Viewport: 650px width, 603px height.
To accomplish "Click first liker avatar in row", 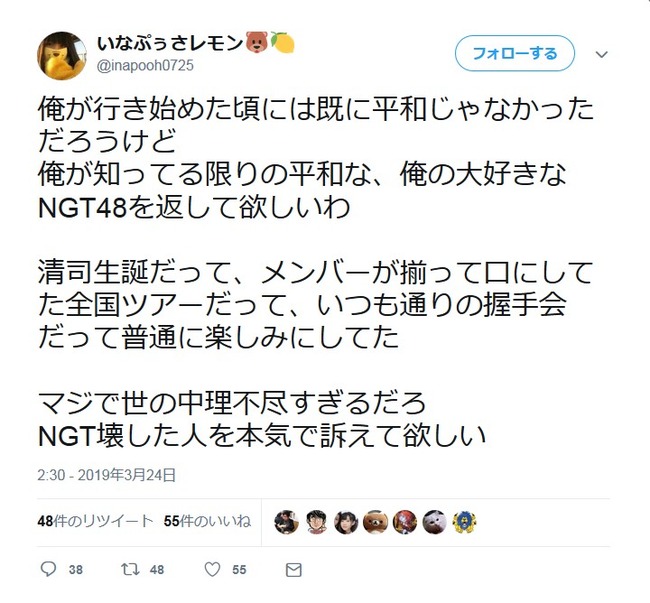I will (x=286, y=522).
